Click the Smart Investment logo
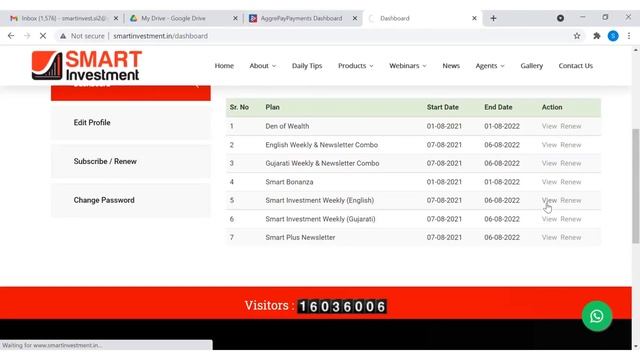Screen dimensions: 640x360 [x=87, y=65]
